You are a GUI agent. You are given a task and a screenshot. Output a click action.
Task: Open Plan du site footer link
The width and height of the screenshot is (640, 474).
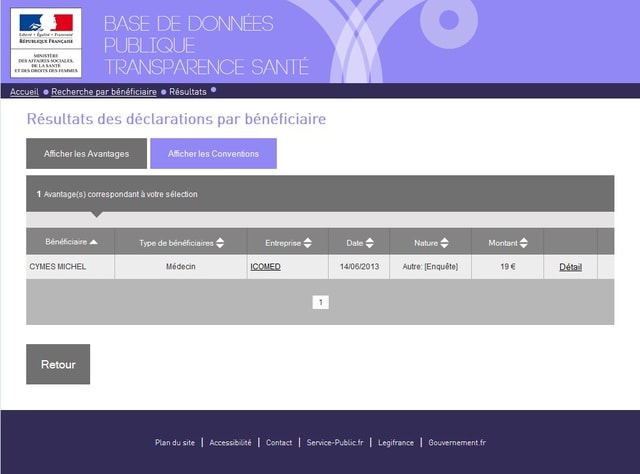pos(175,442)
